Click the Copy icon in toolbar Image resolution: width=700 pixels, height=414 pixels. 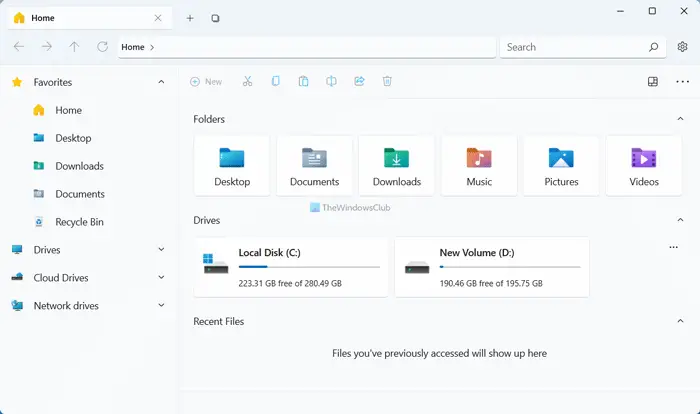(275, 81)
